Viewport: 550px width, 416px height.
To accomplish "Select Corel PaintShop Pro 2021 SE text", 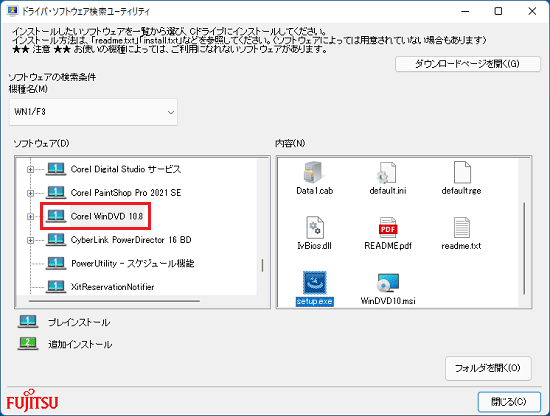I will (126, 193).
